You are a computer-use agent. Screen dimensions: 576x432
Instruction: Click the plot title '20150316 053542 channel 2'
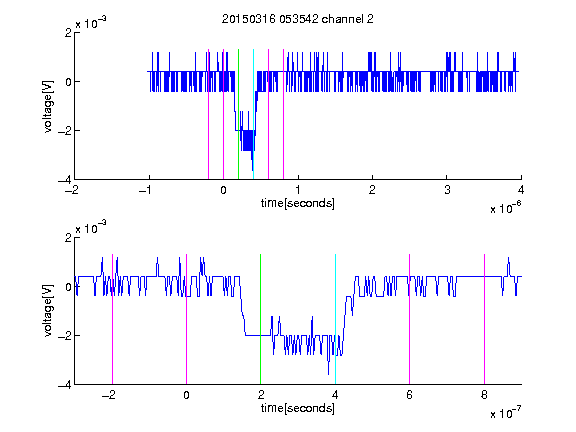pos(298,19)
